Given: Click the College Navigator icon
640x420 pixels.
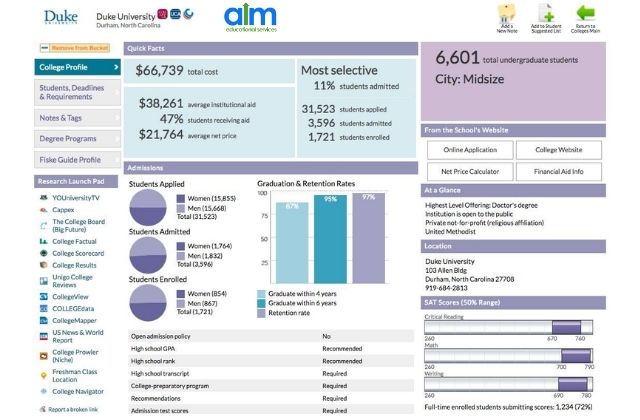Looking at the screenshot, I should (42, 392).
